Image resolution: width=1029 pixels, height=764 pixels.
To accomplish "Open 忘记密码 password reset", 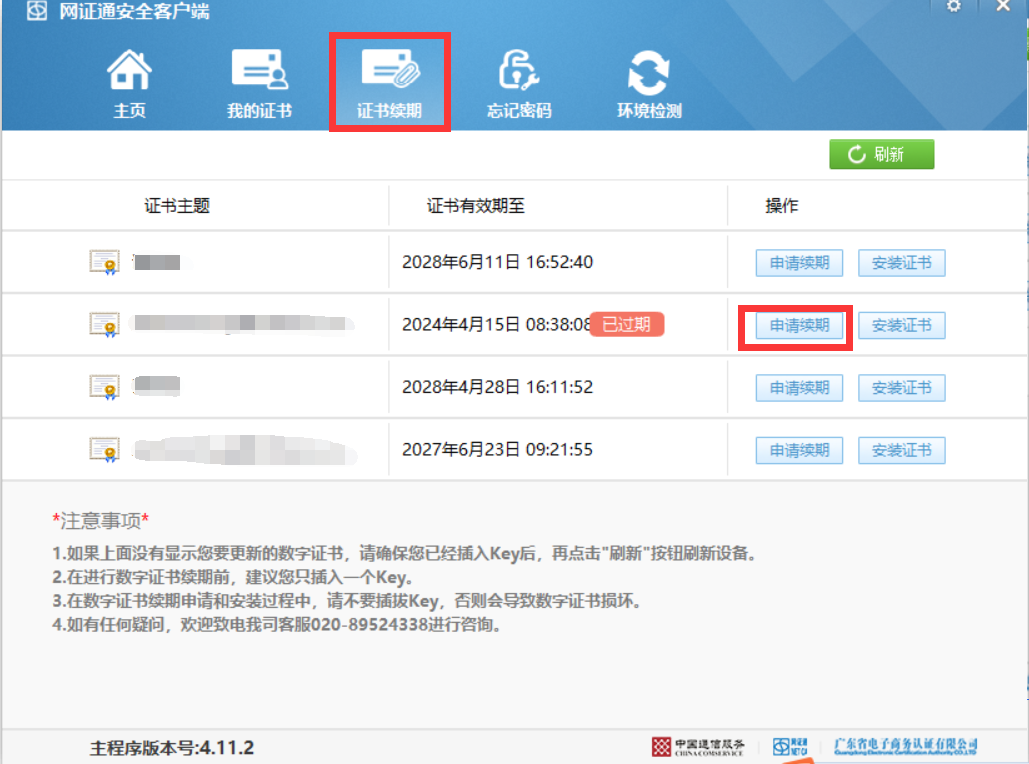I will [x=518, y=84].
